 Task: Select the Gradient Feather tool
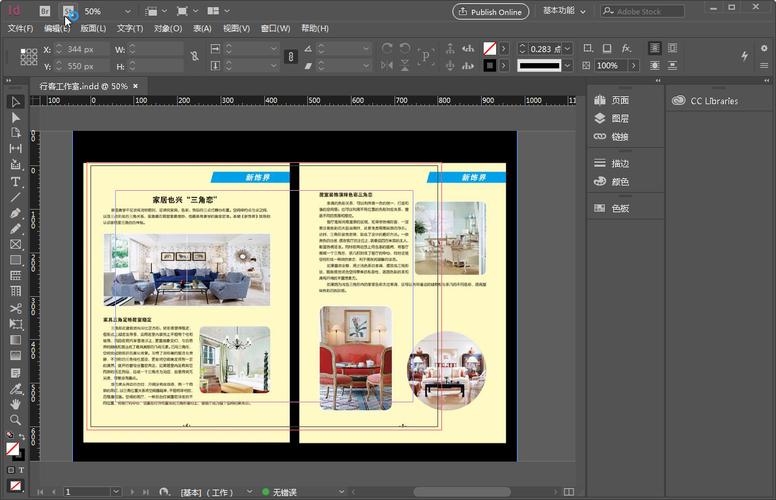click(15, 355)
